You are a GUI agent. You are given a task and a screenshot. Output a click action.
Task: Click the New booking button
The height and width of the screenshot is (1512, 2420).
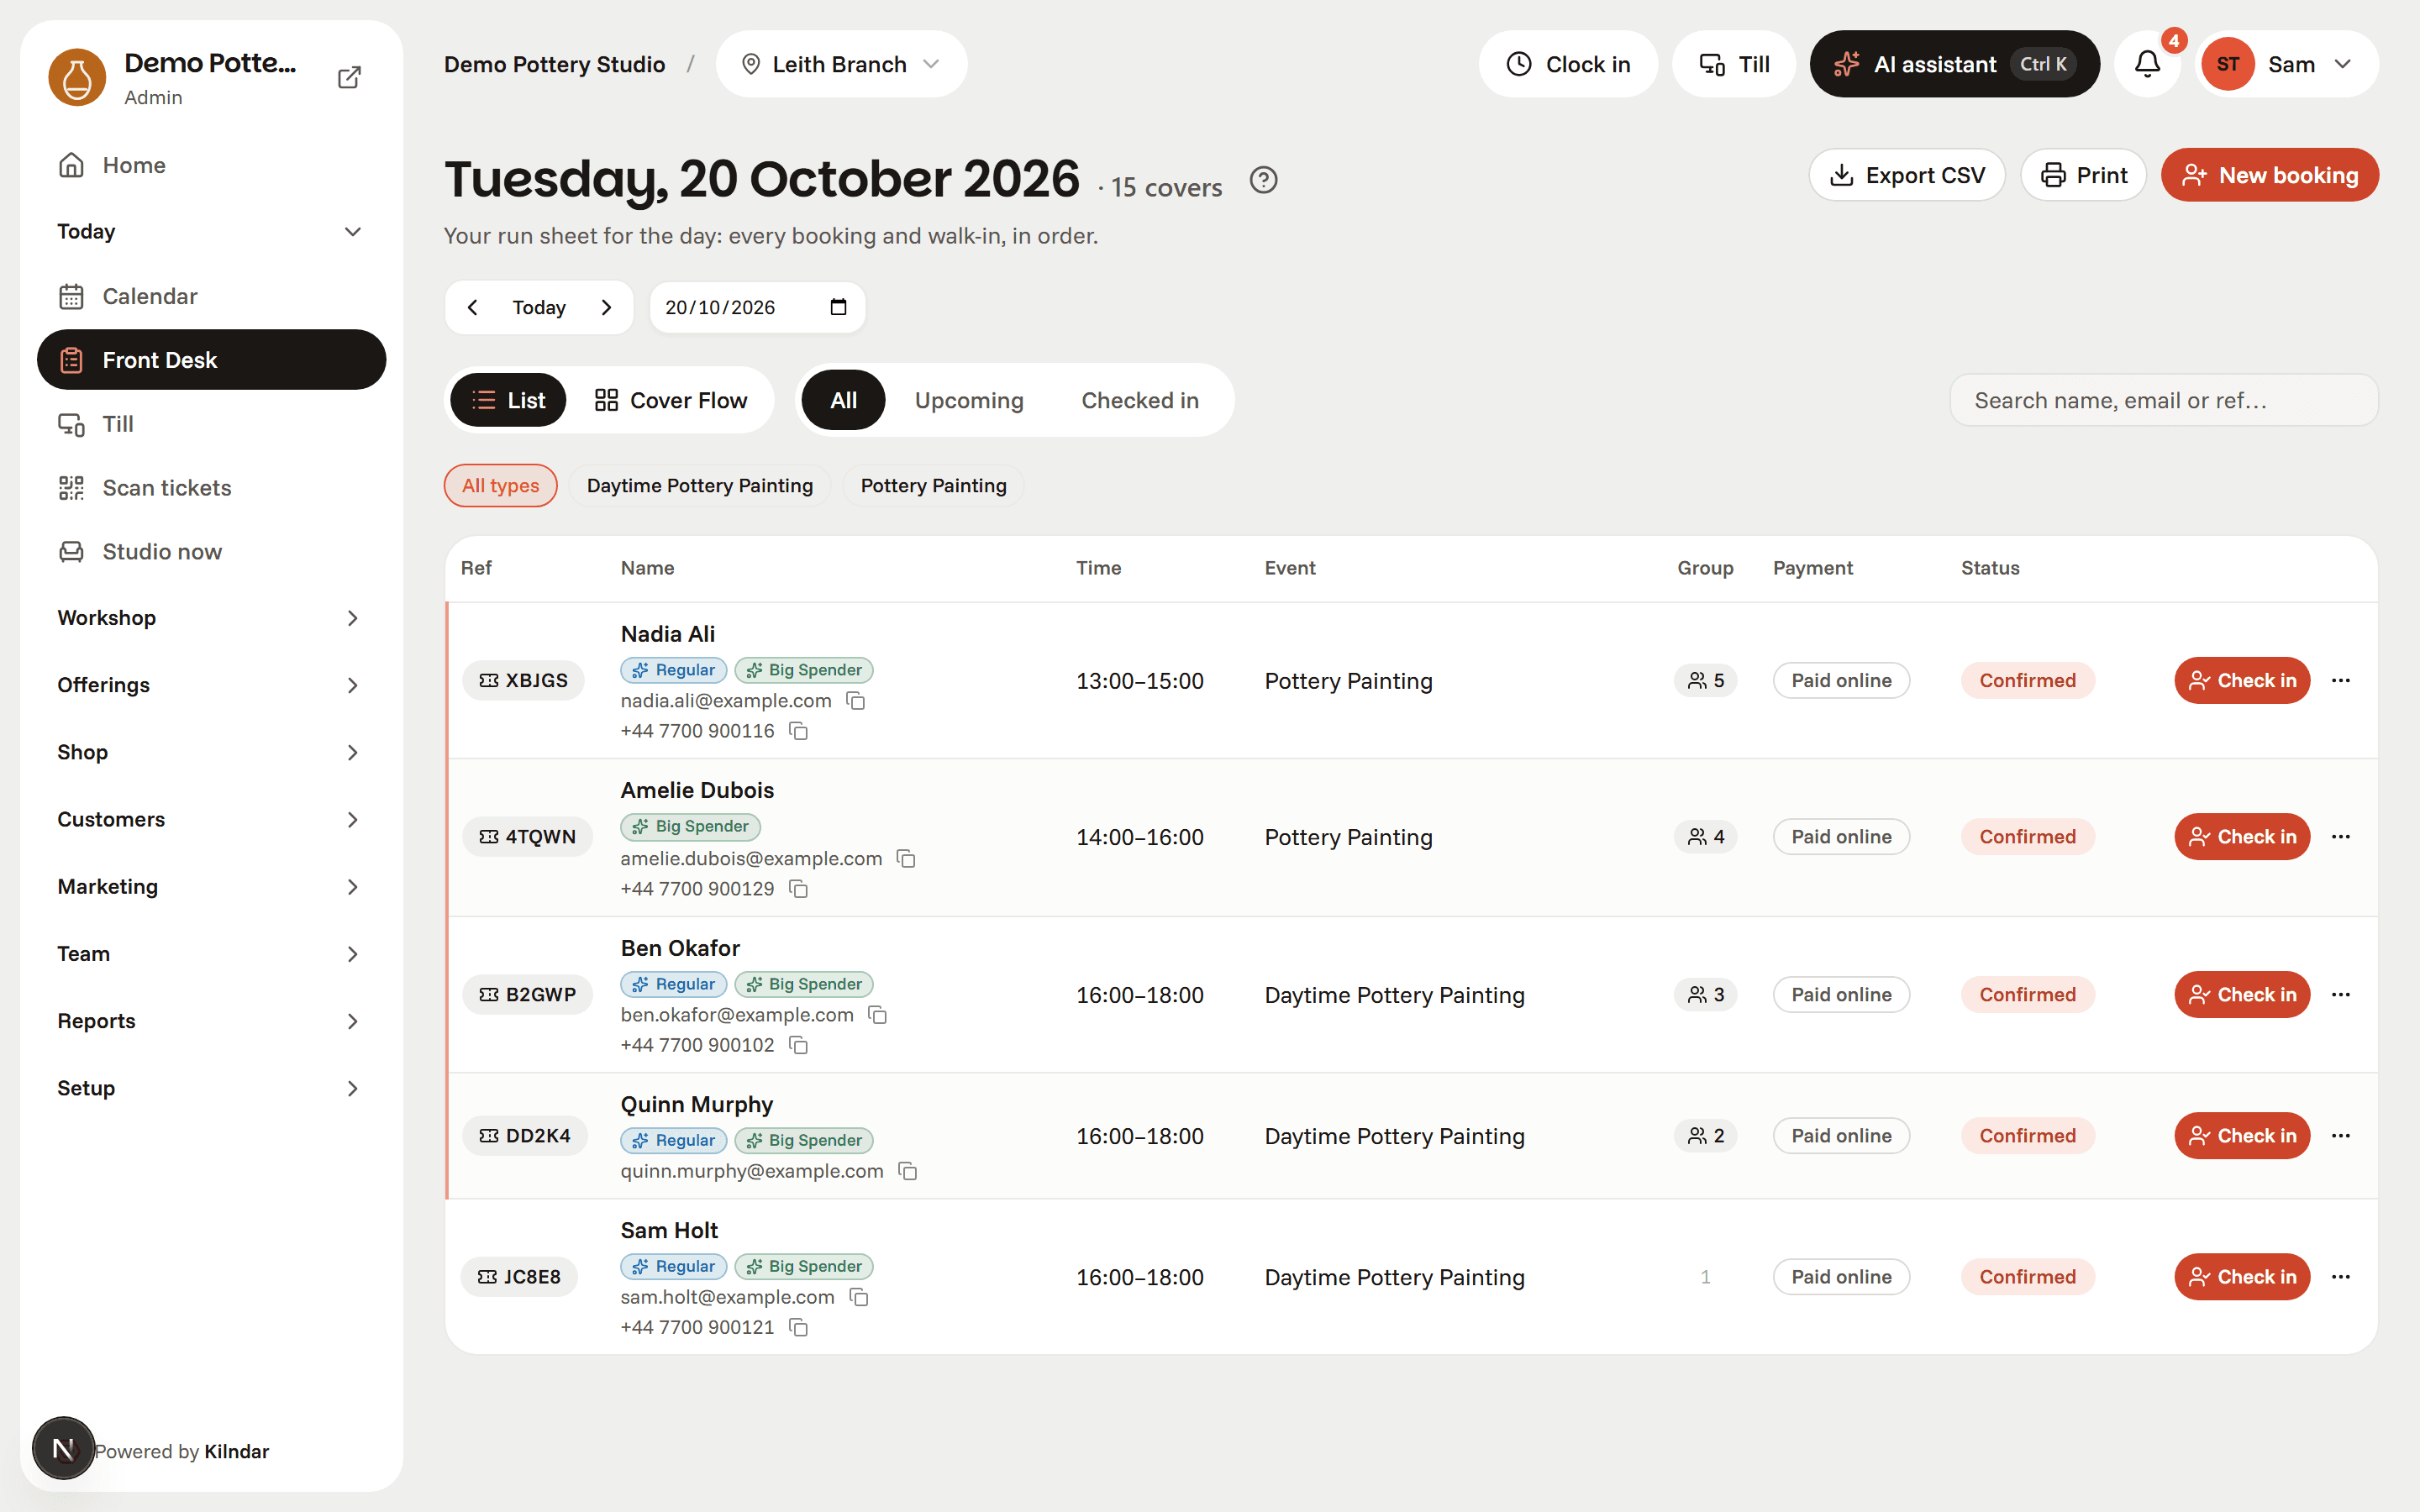coord(2270,175)
